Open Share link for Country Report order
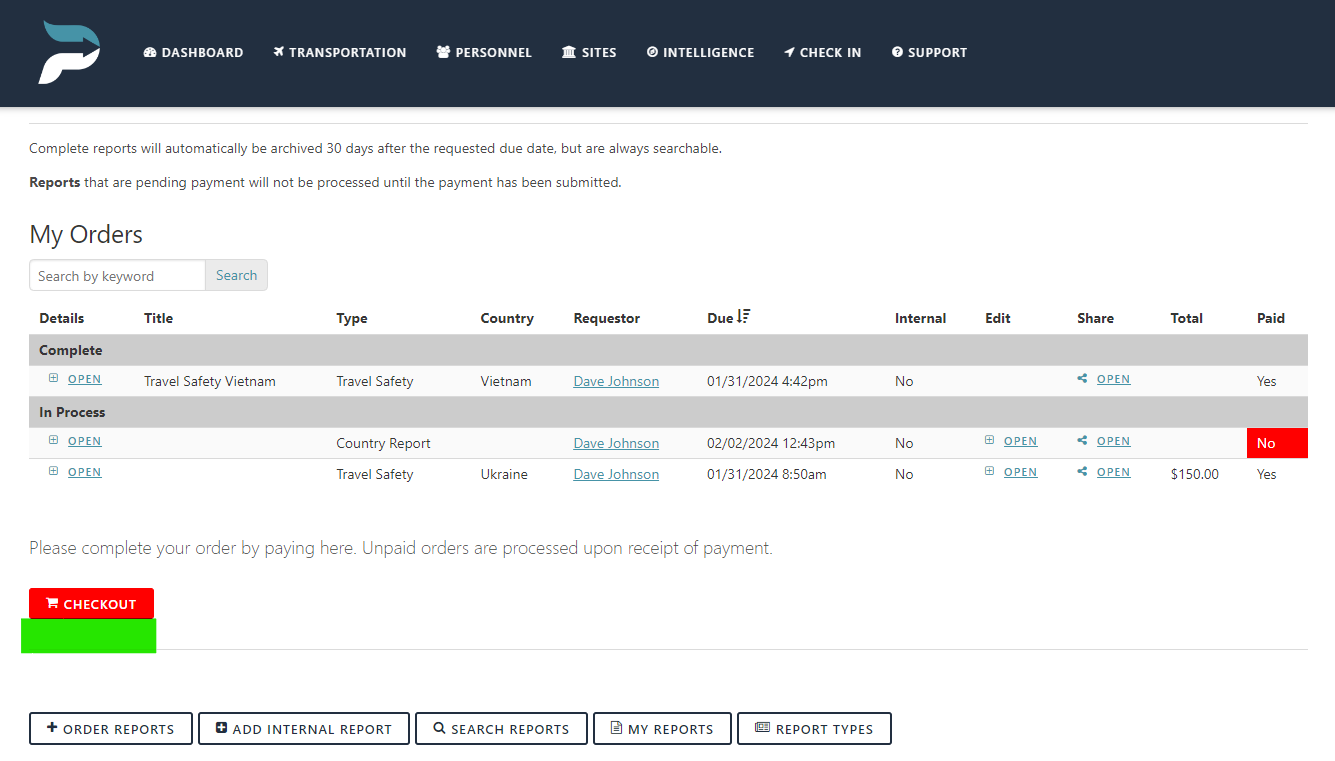The image size is (1335, 761). pos(1114,441)
